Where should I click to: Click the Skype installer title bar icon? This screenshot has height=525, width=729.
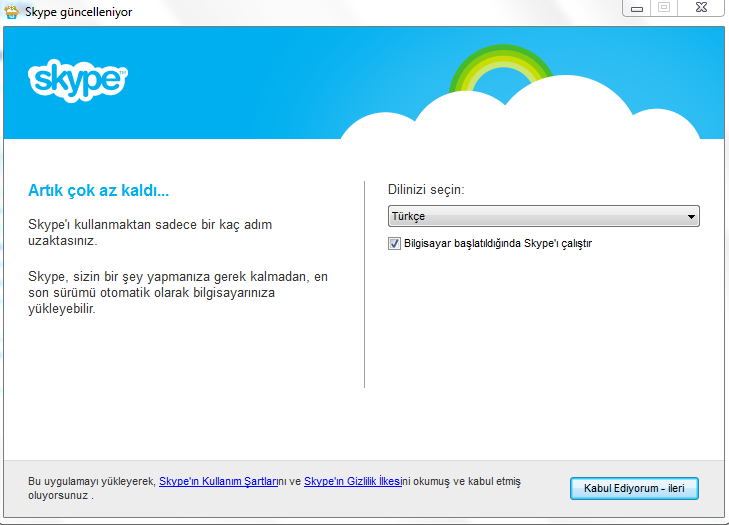pyautogui.click(x=12, y=11)
